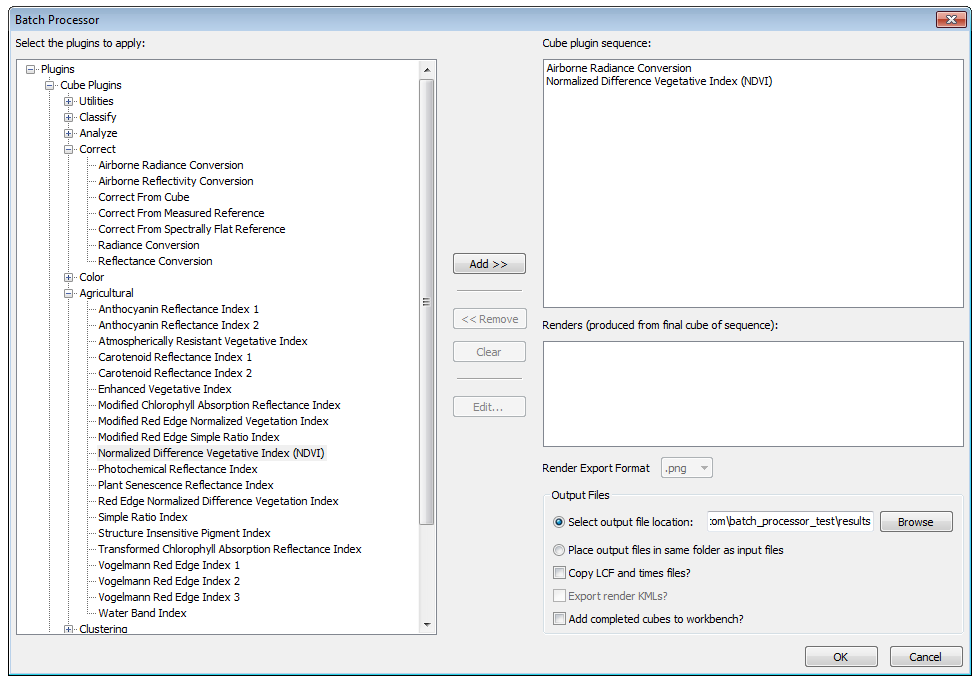The height and width of the screenshot is (686, 978).
Task: Select Vogelmann Red Edge Index 1
Action: pos(169,565)
